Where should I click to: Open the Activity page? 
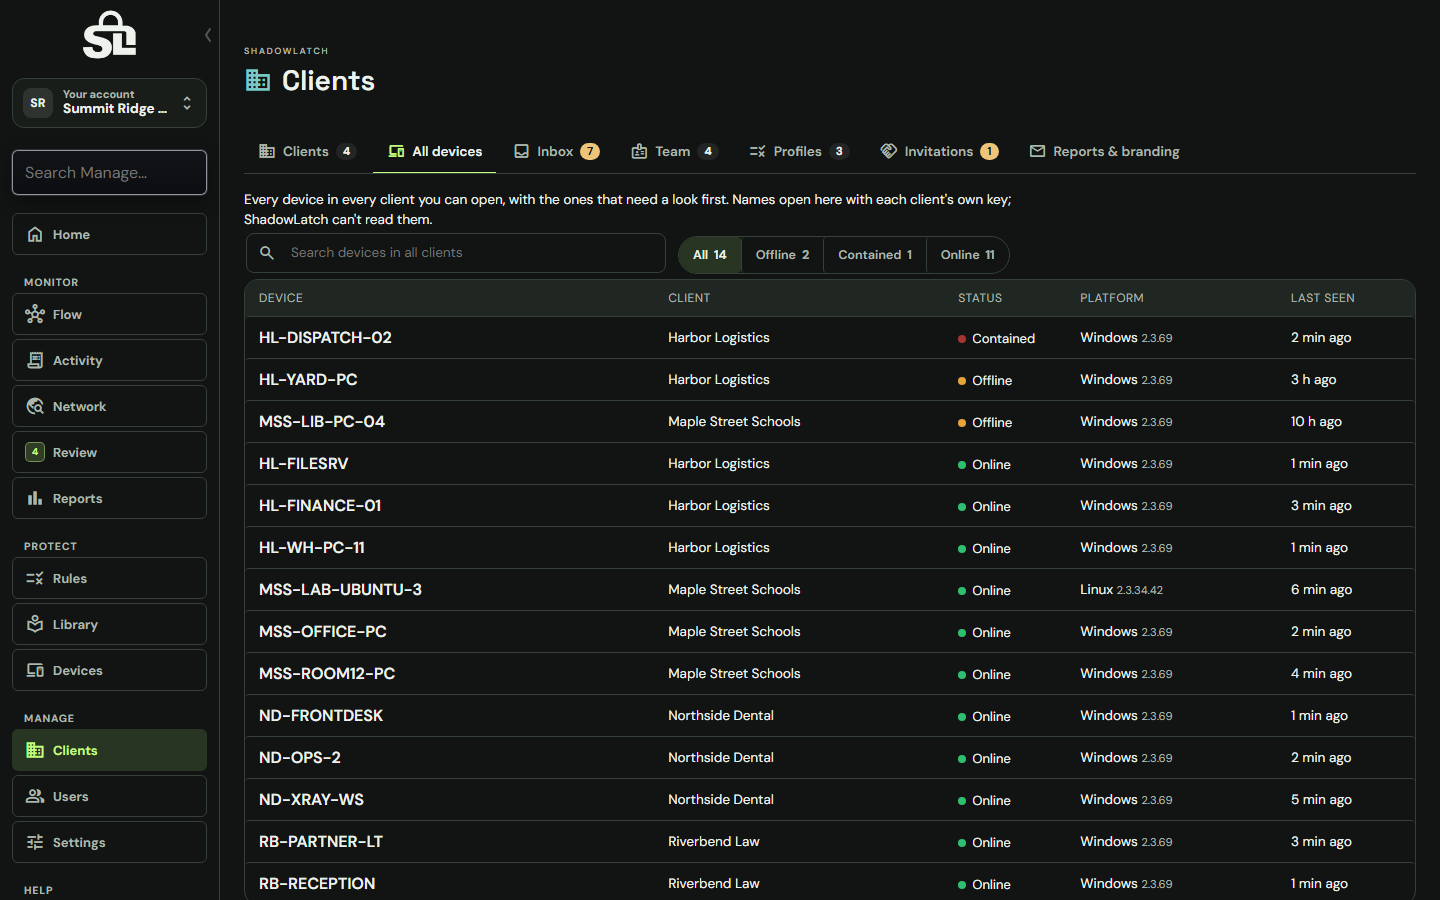[109, 360]
